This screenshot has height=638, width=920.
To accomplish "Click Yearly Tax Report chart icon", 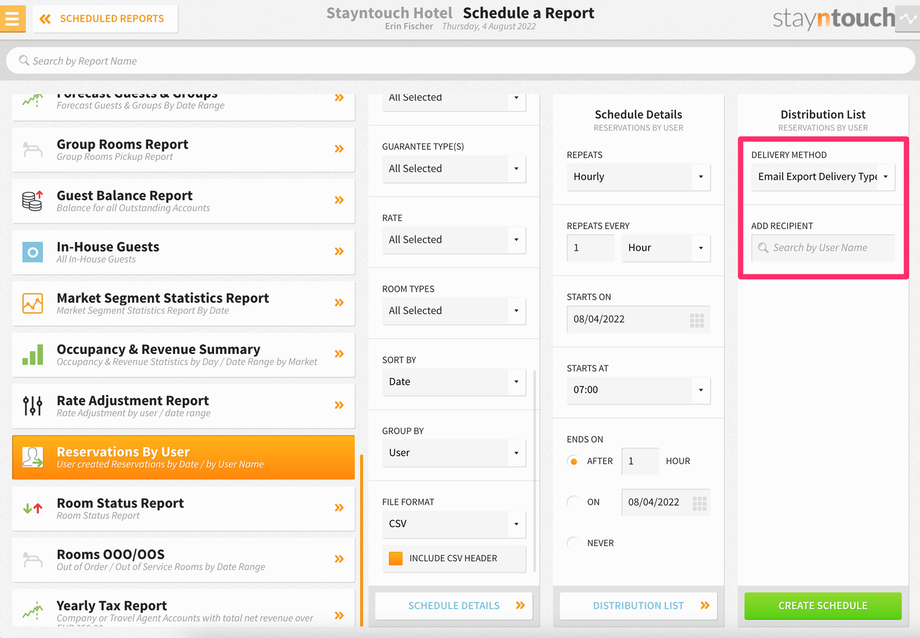I will 33,610.
